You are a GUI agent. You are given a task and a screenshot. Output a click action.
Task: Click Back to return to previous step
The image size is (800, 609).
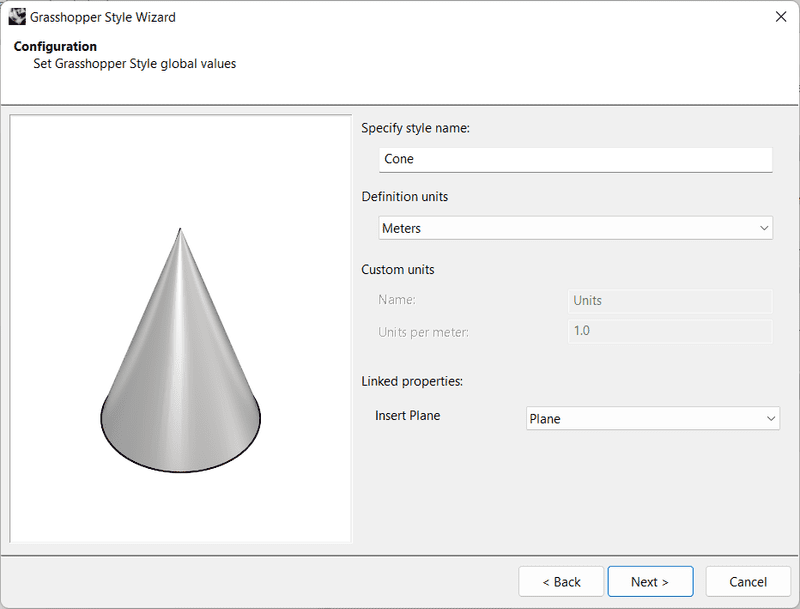pos(560,581)
